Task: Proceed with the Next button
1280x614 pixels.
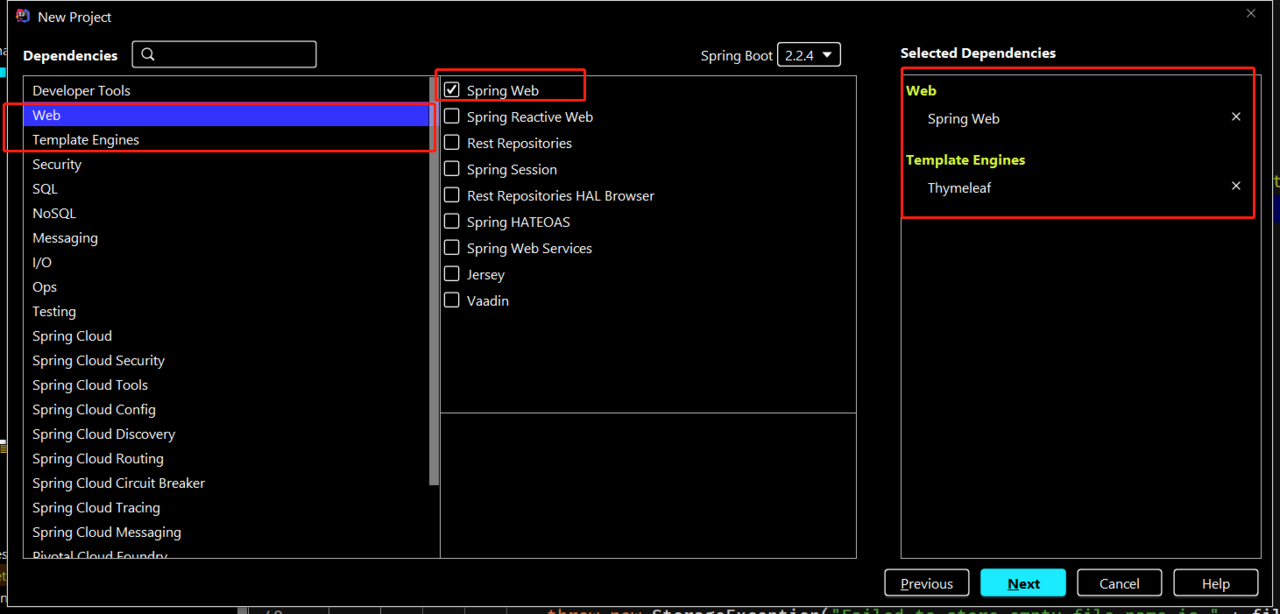Action: pos(1023,583)
